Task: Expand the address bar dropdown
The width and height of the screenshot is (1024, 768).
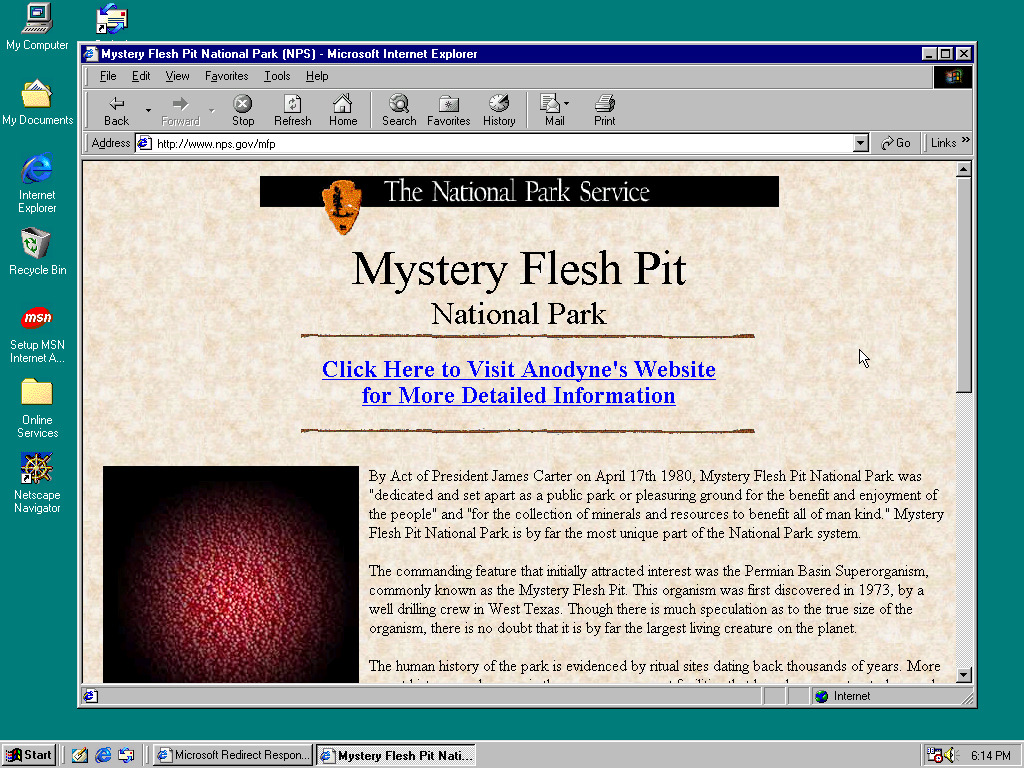Action: coord(861,143)
